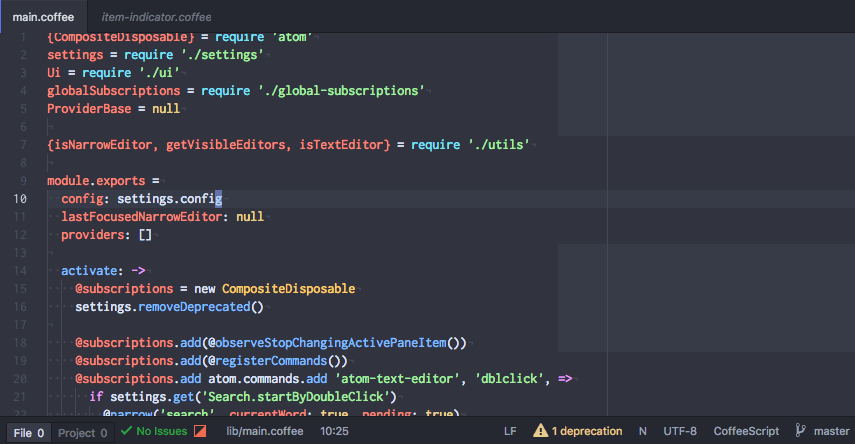Select the Project 0 linter tab
Screen dimensions: 855x444
point(82,433)
